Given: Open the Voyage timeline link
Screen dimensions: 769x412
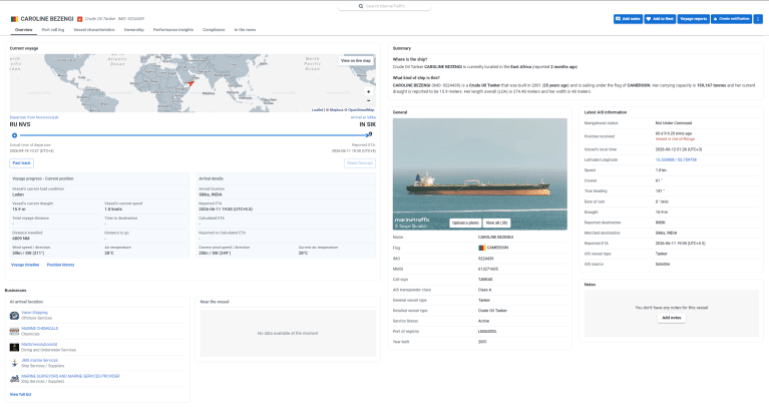Looking at the screenshot, I should tap(25, 265).
